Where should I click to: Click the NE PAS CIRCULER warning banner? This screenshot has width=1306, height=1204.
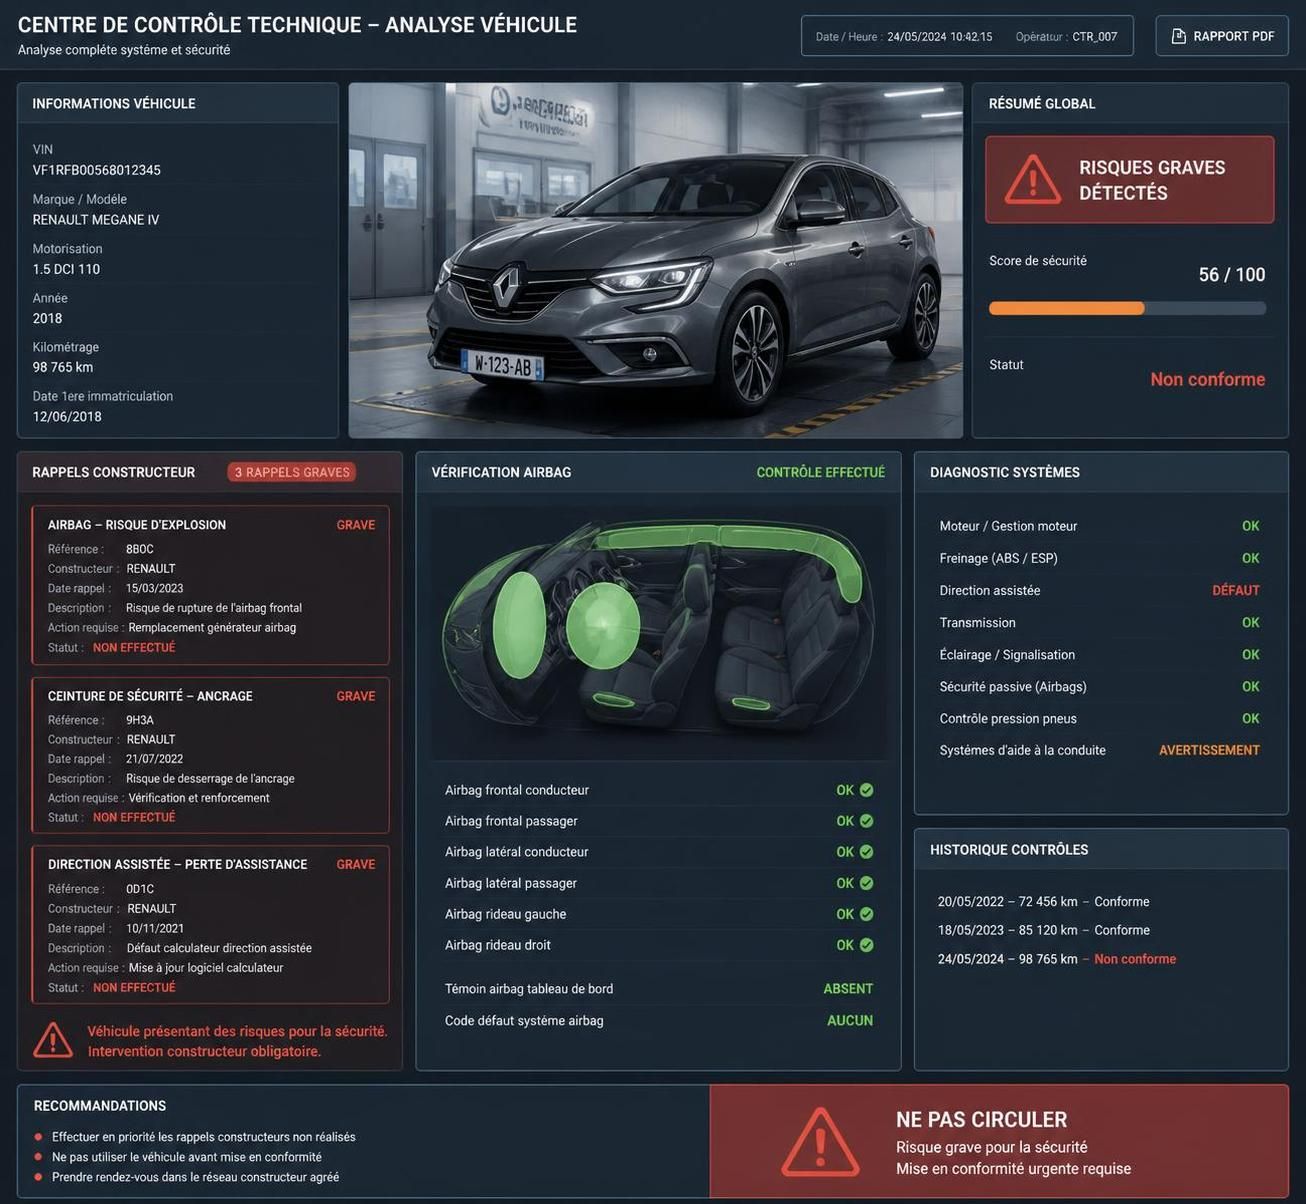coord(999,1141)
